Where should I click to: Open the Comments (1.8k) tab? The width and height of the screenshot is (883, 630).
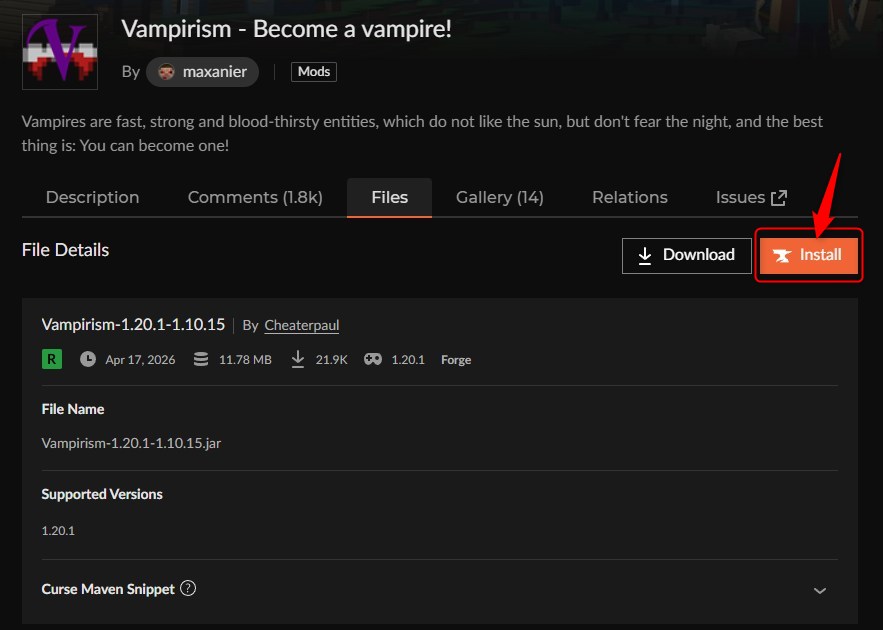click(x=255, y=198)
